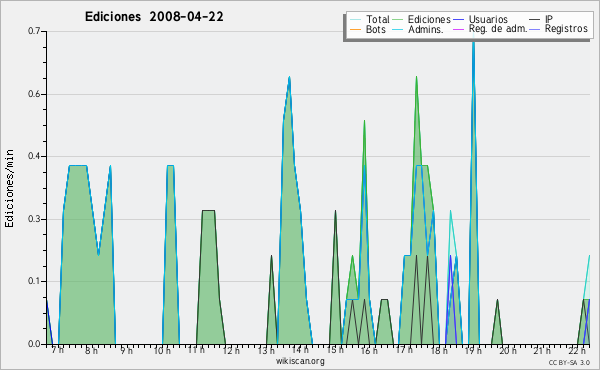Click the chart title 'Ediciones 2008-04-22'
The image size is (600, 370).
coord(154,17)
